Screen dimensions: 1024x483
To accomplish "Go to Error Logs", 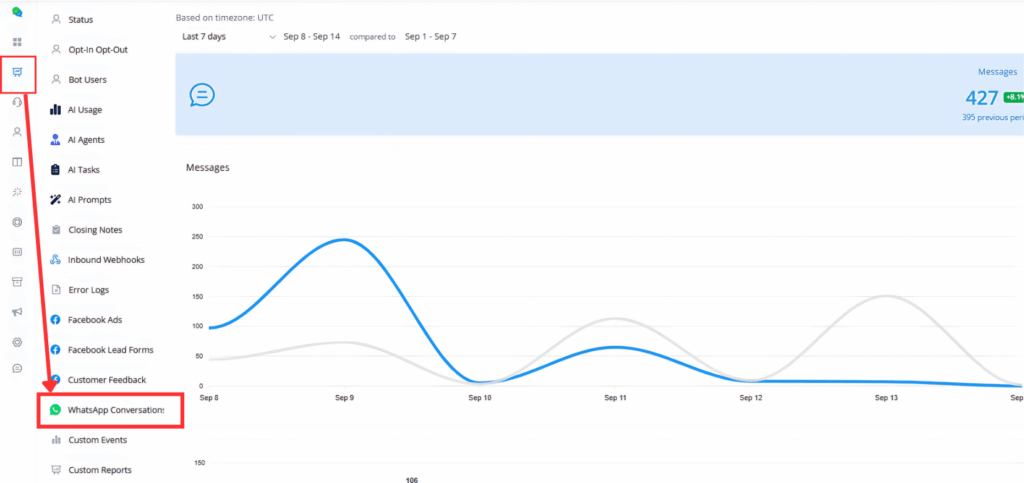I will click(x=88, y=290).
